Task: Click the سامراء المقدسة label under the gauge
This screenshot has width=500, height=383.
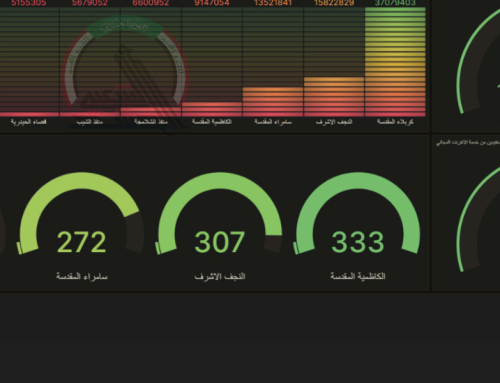Action: click(82, 276)
